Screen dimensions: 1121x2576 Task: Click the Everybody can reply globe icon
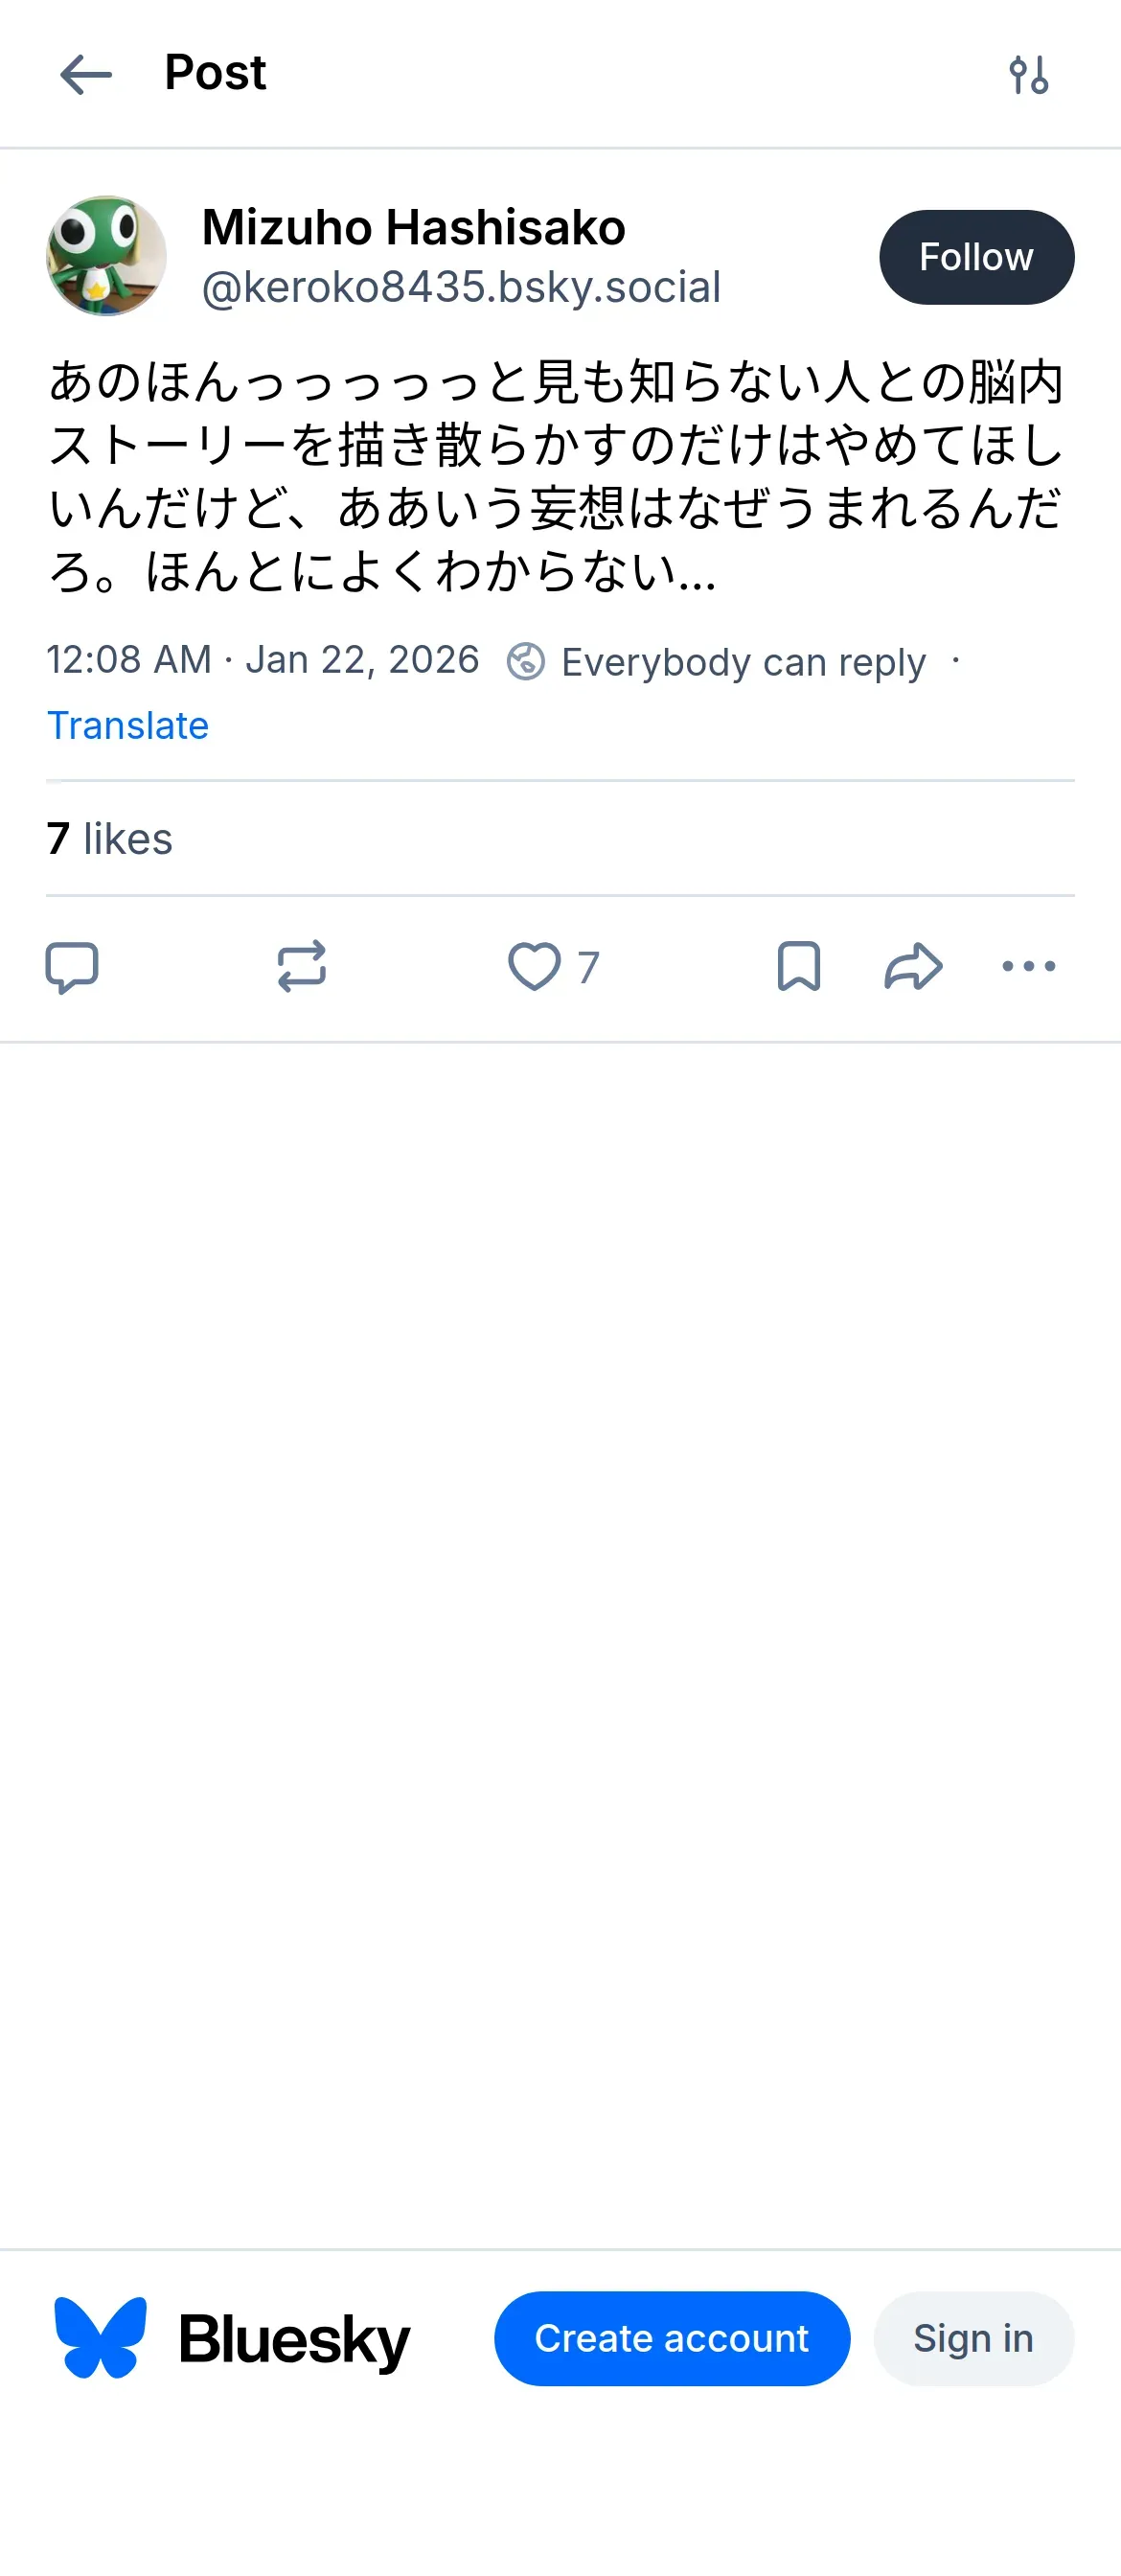[526, 662]
